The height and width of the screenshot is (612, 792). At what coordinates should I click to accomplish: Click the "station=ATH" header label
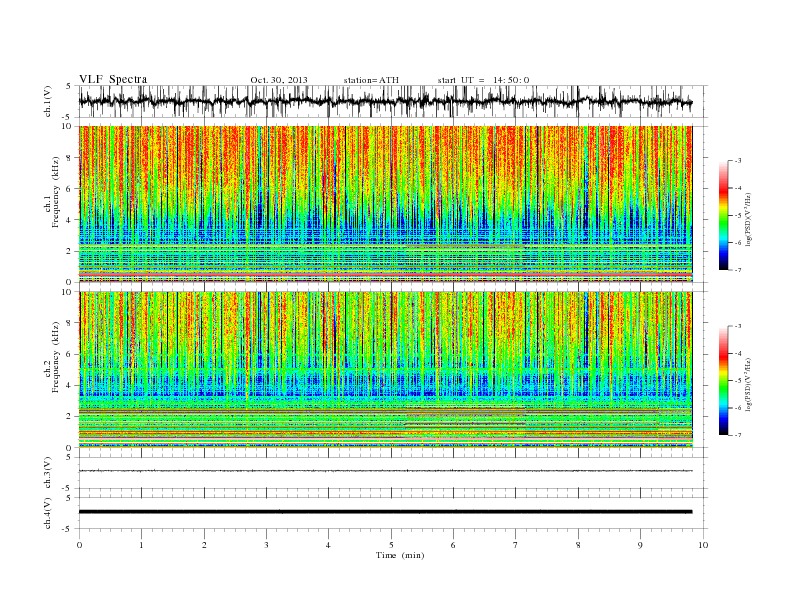click(x=371, y=80)
